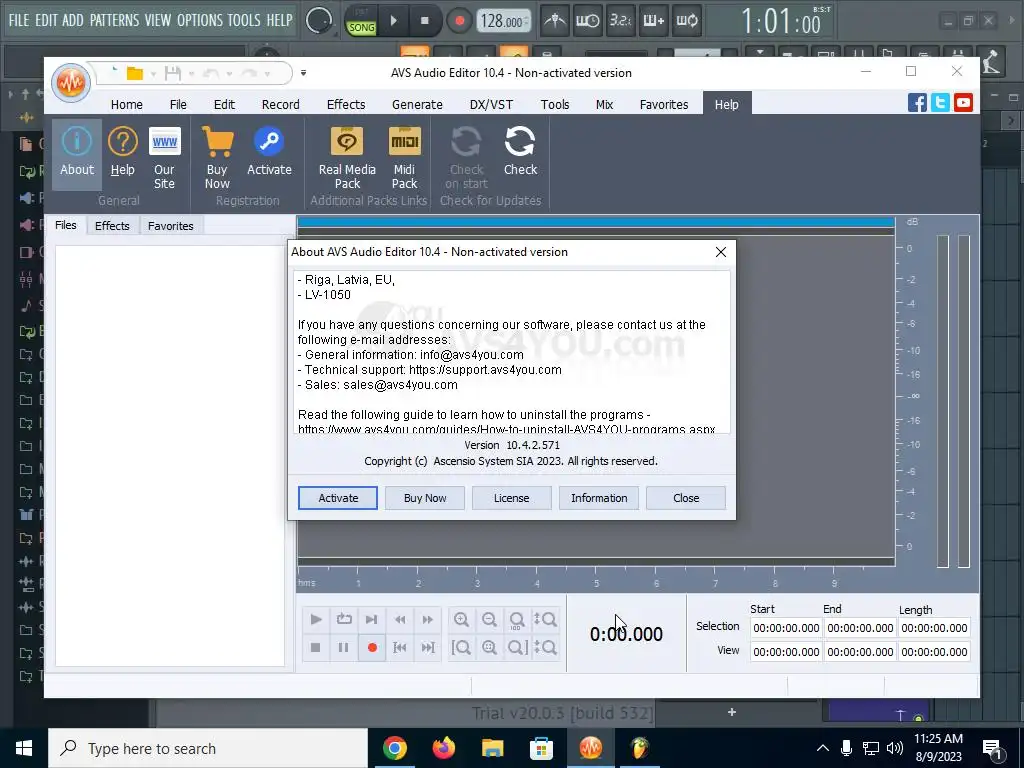Click the Zoom in horizontally icon
This screenshot has height=768, width=1024.
461,619
